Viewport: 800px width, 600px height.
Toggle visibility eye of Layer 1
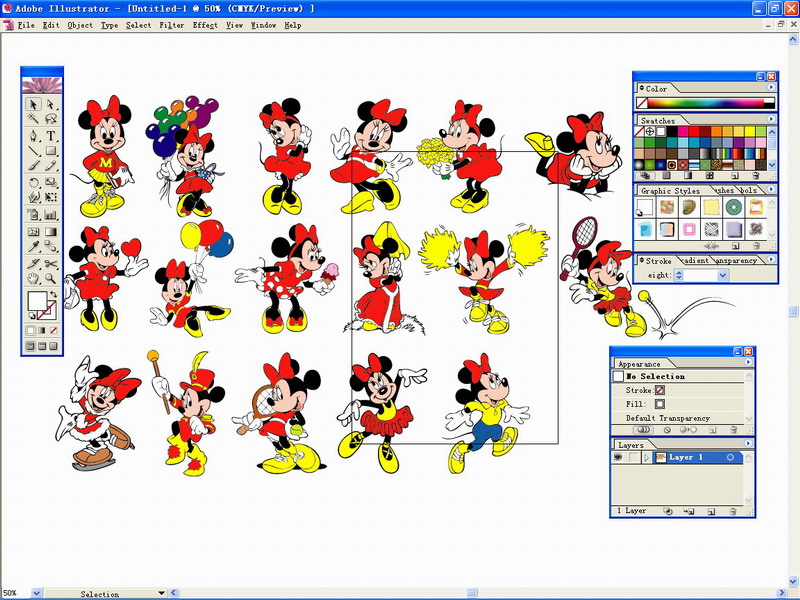(618, 457)
